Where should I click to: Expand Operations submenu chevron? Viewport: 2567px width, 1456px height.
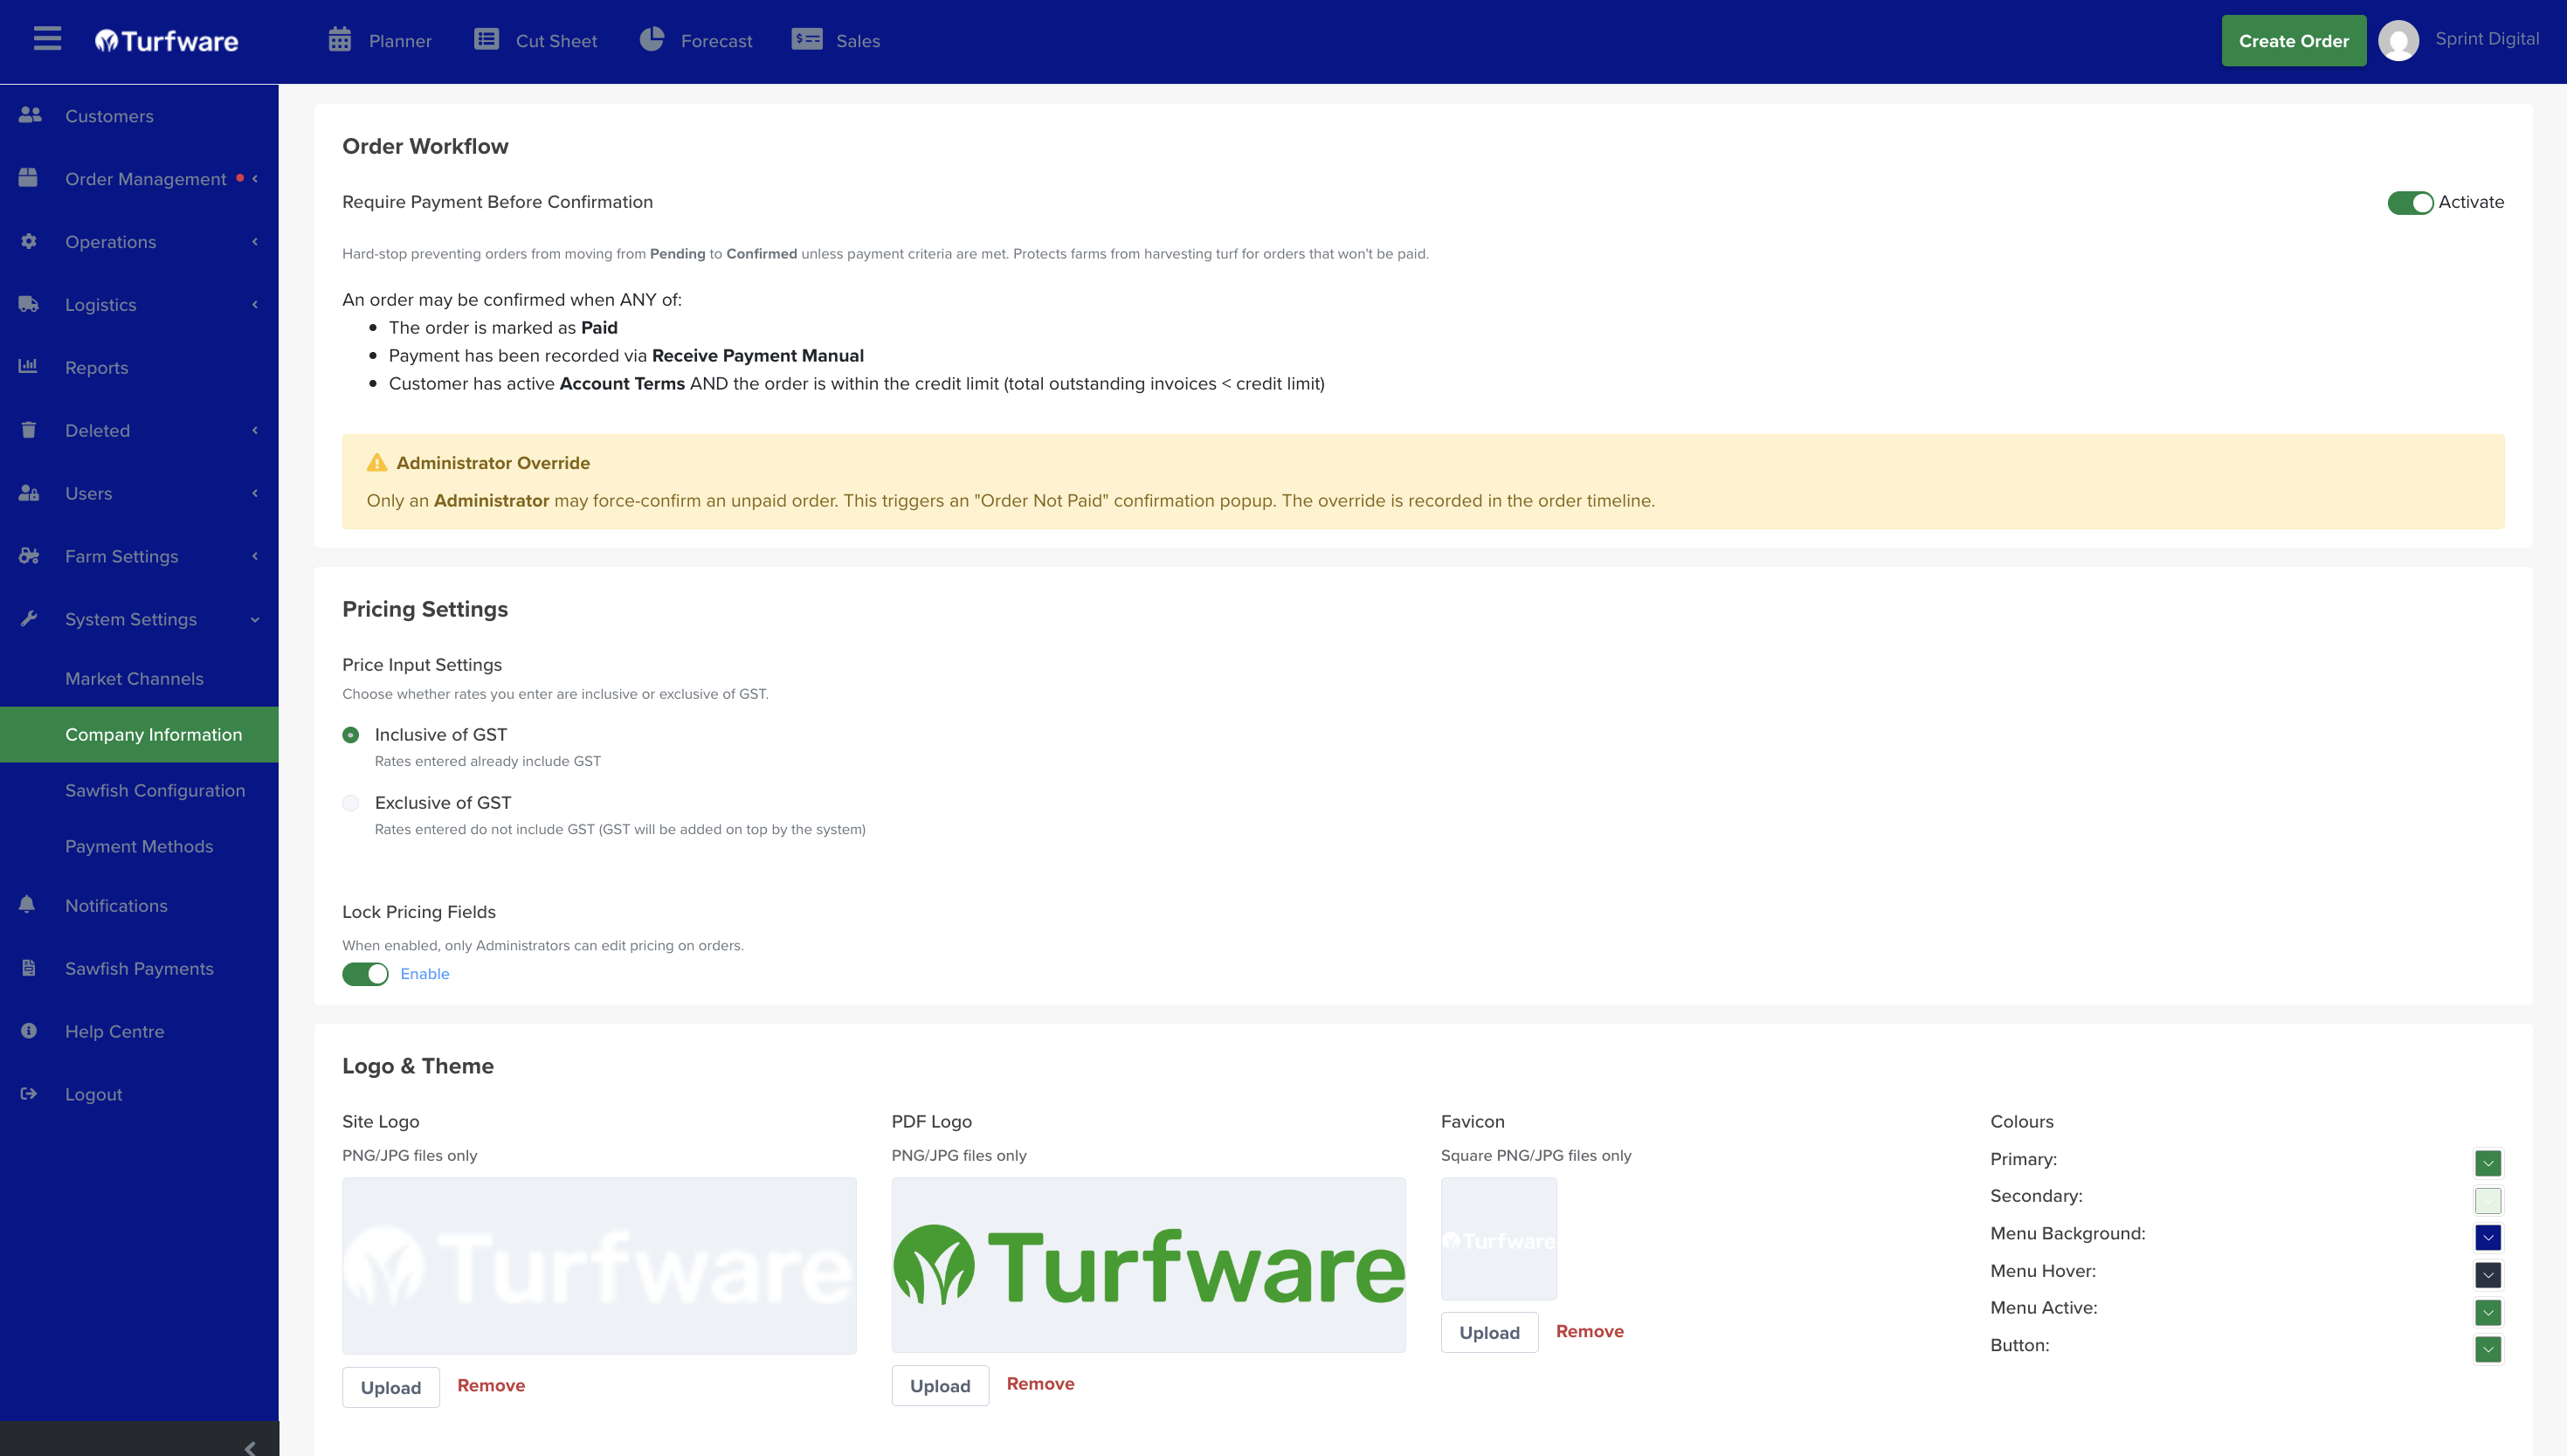pos(255,242)
